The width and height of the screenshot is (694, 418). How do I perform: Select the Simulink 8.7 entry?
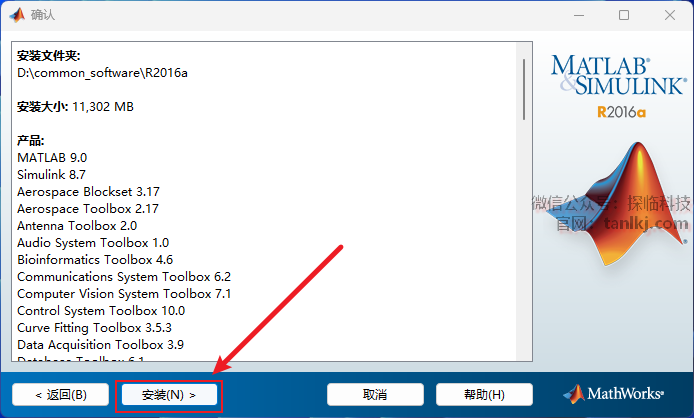click(51, 175)
